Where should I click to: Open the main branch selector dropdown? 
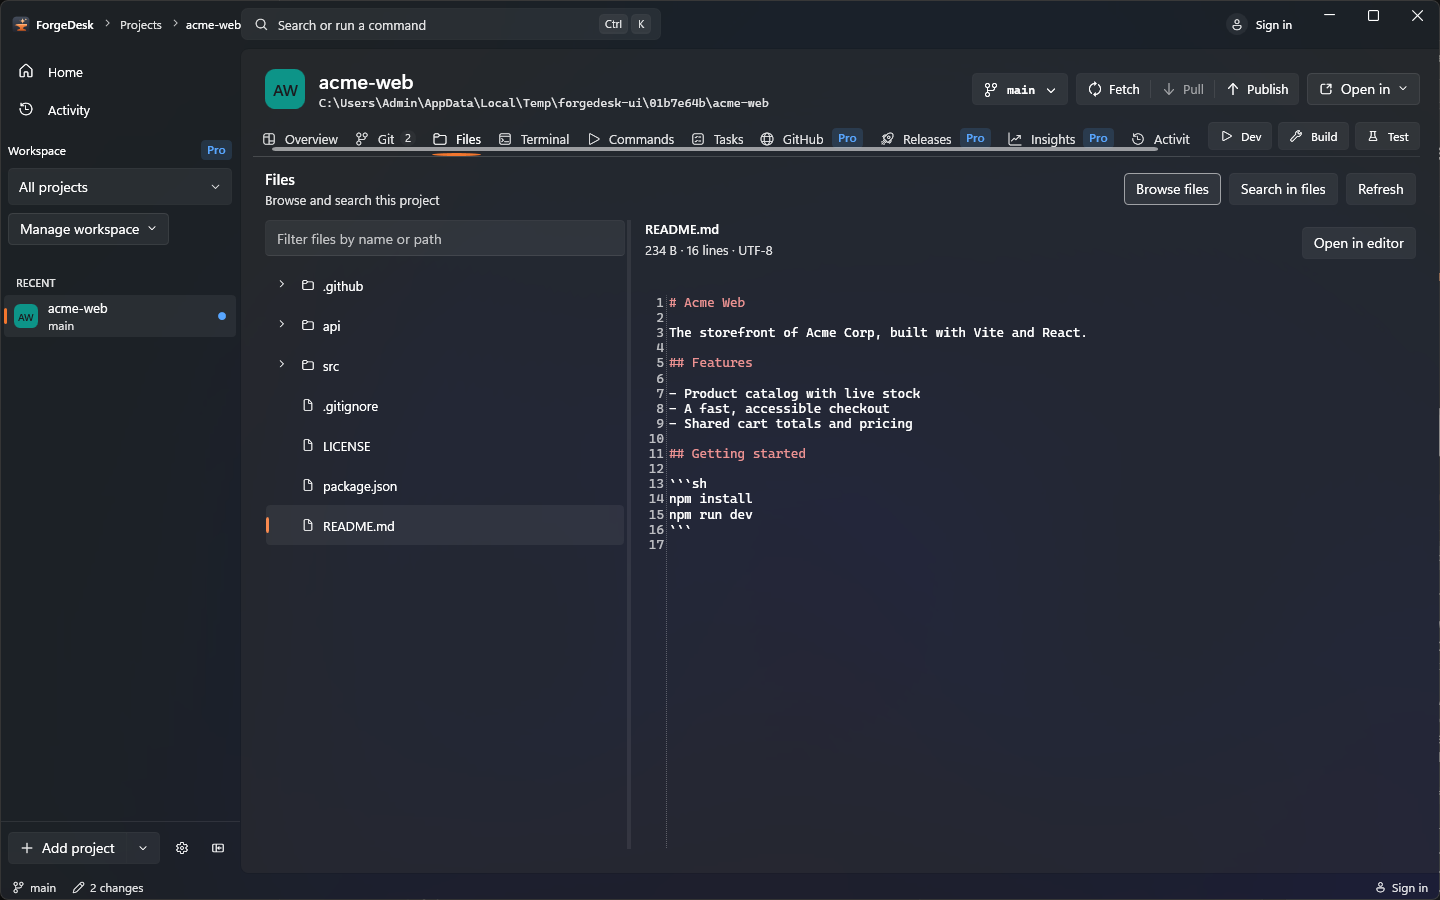1019,89
